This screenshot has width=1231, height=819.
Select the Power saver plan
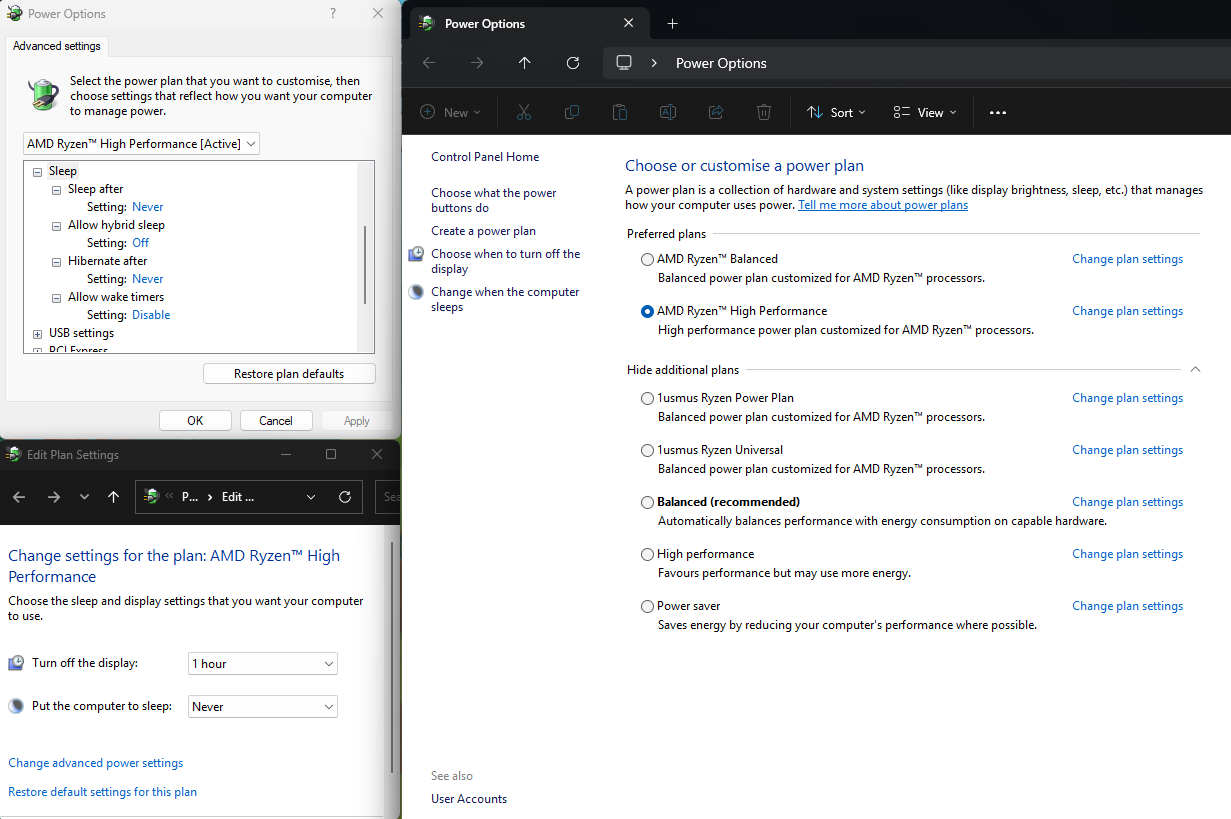(x=647, y=606)
